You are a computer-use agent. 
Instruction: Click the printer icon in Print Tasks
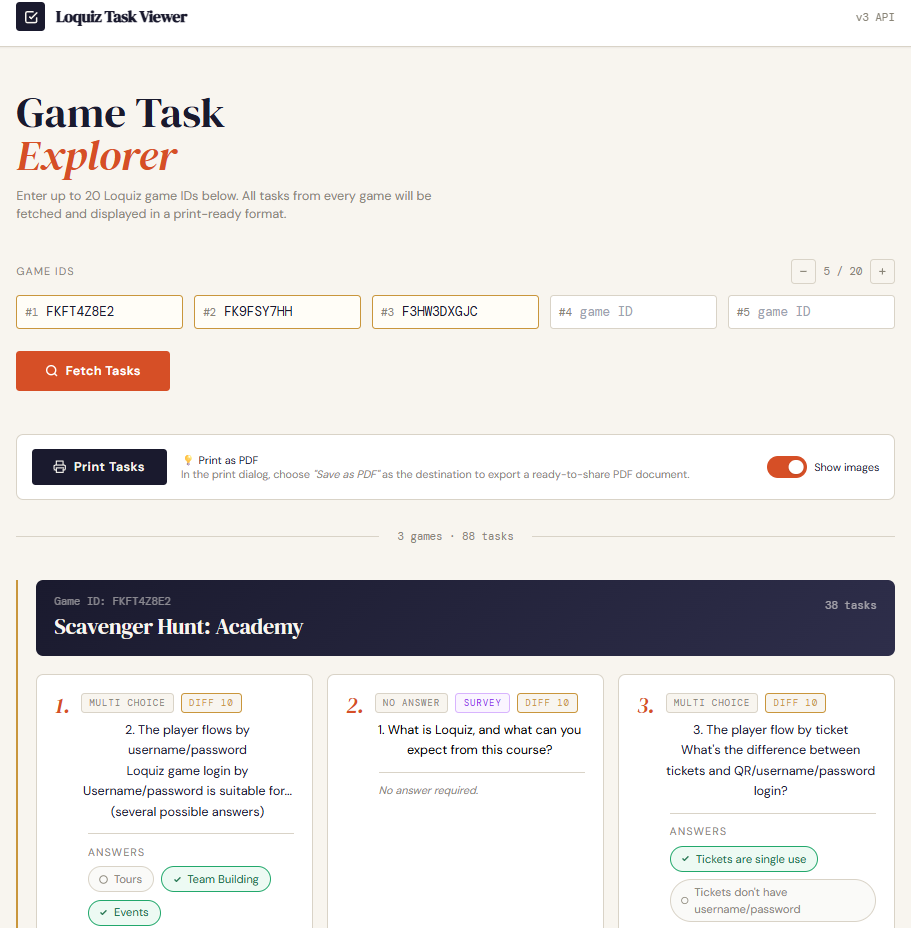point(60,467)
